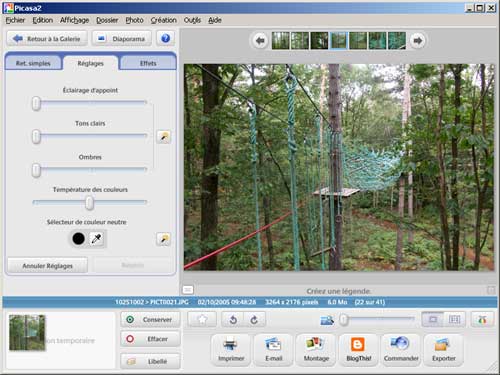Image resolution: width=500 pixels, height=375 pixels.
Task: Rotate photo counterclockwise
Action: point(233,320)
